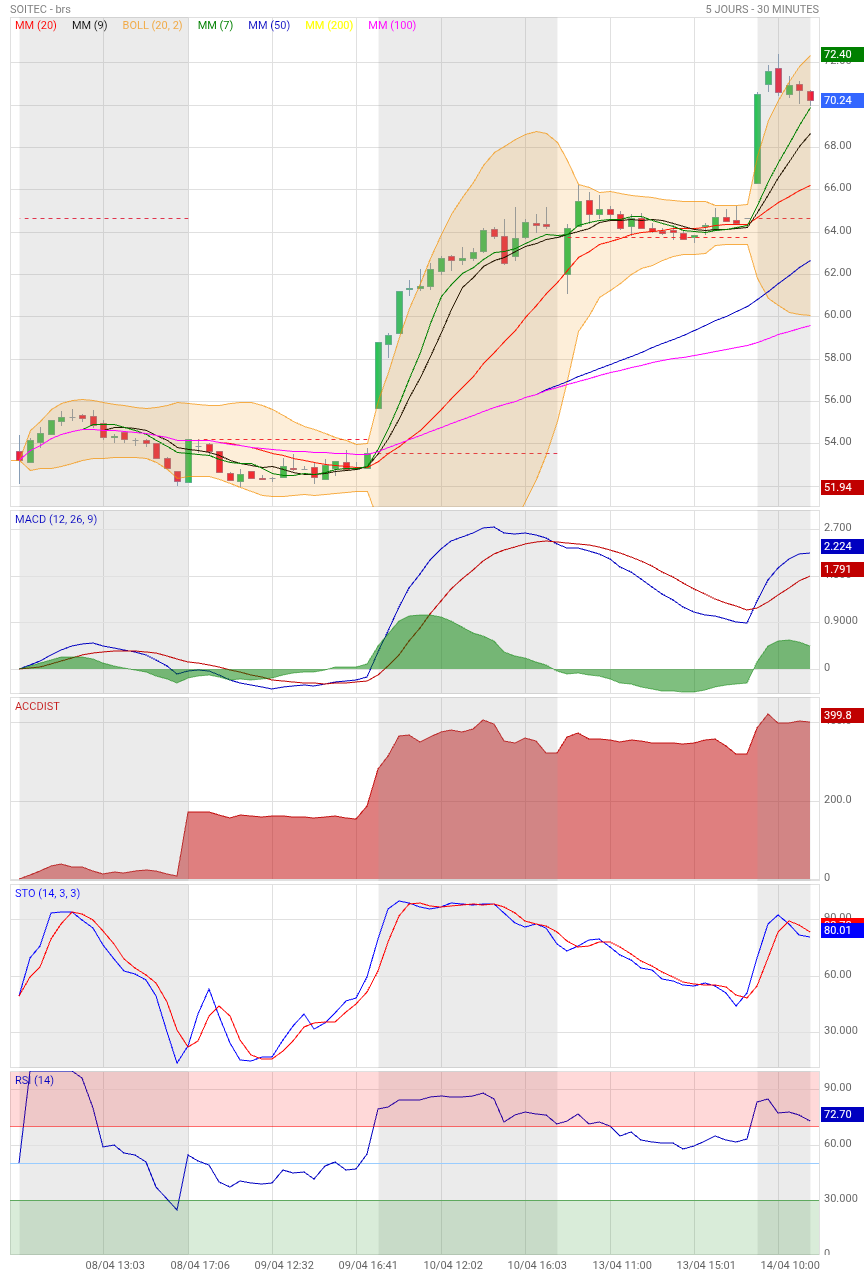Click the 10/04 12:02 time axis label
The width and height of the screenshot is (864, 1275).
point(453,1265)
